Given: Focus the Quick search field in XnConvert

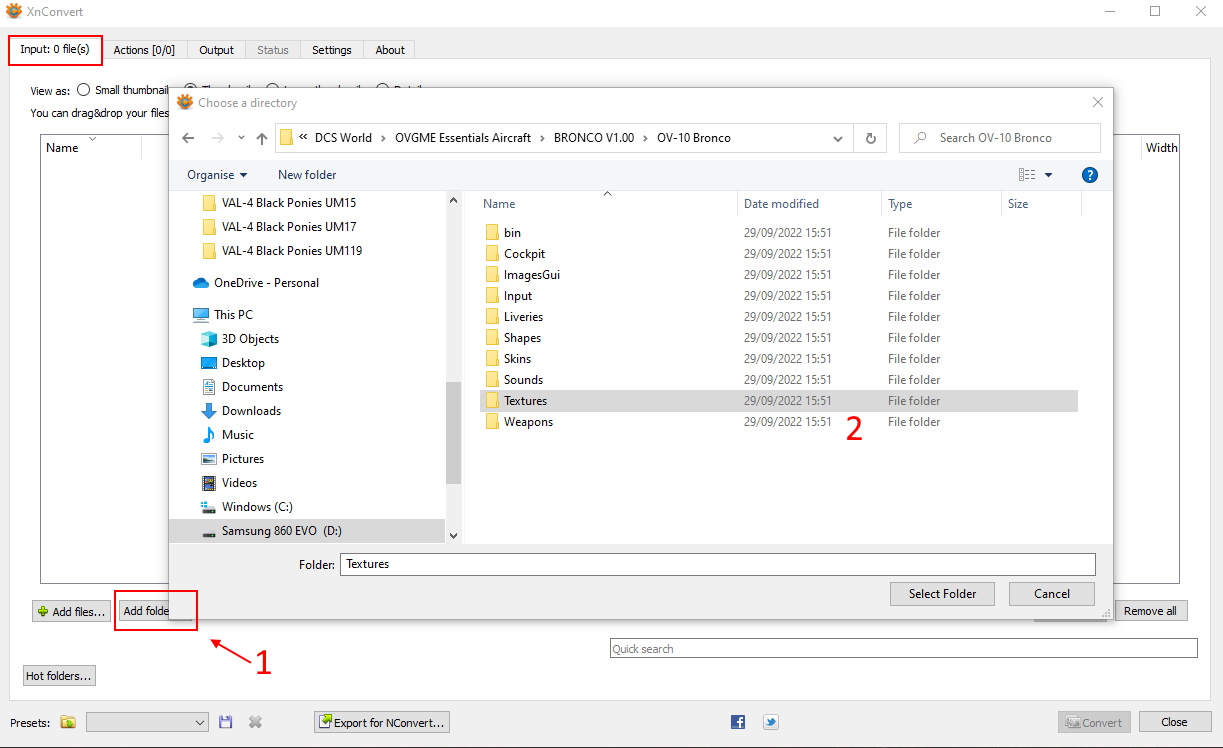Looking at the screenshot, I should pos(904,649).
